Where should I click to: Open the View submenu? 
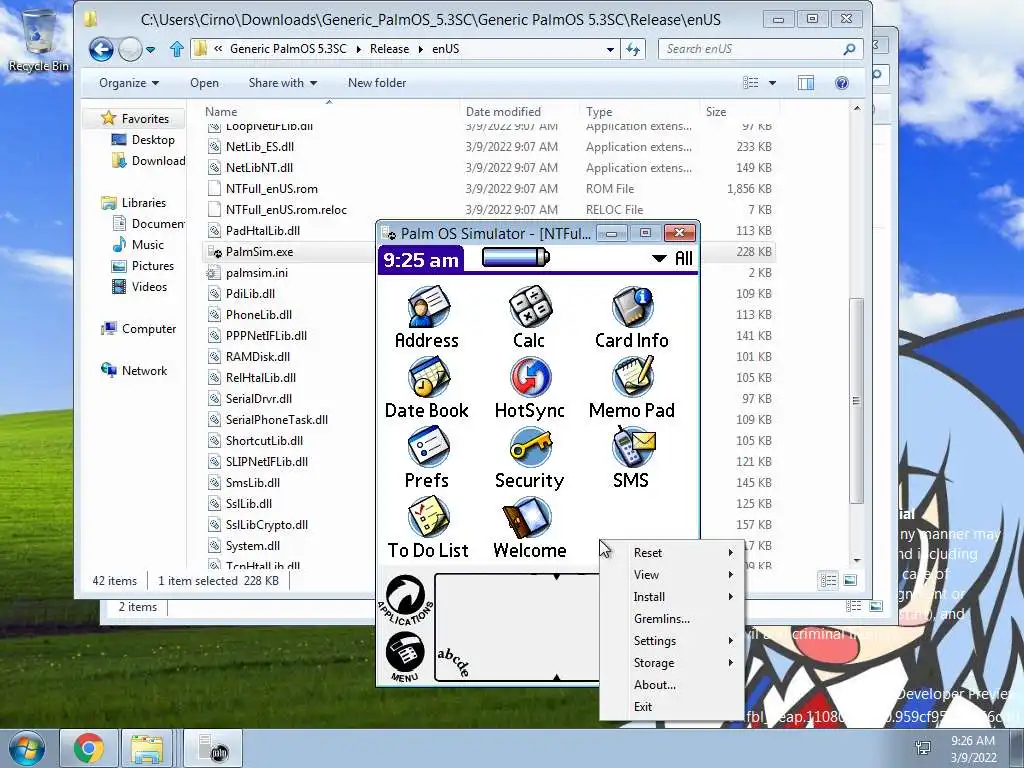(672, 575)
